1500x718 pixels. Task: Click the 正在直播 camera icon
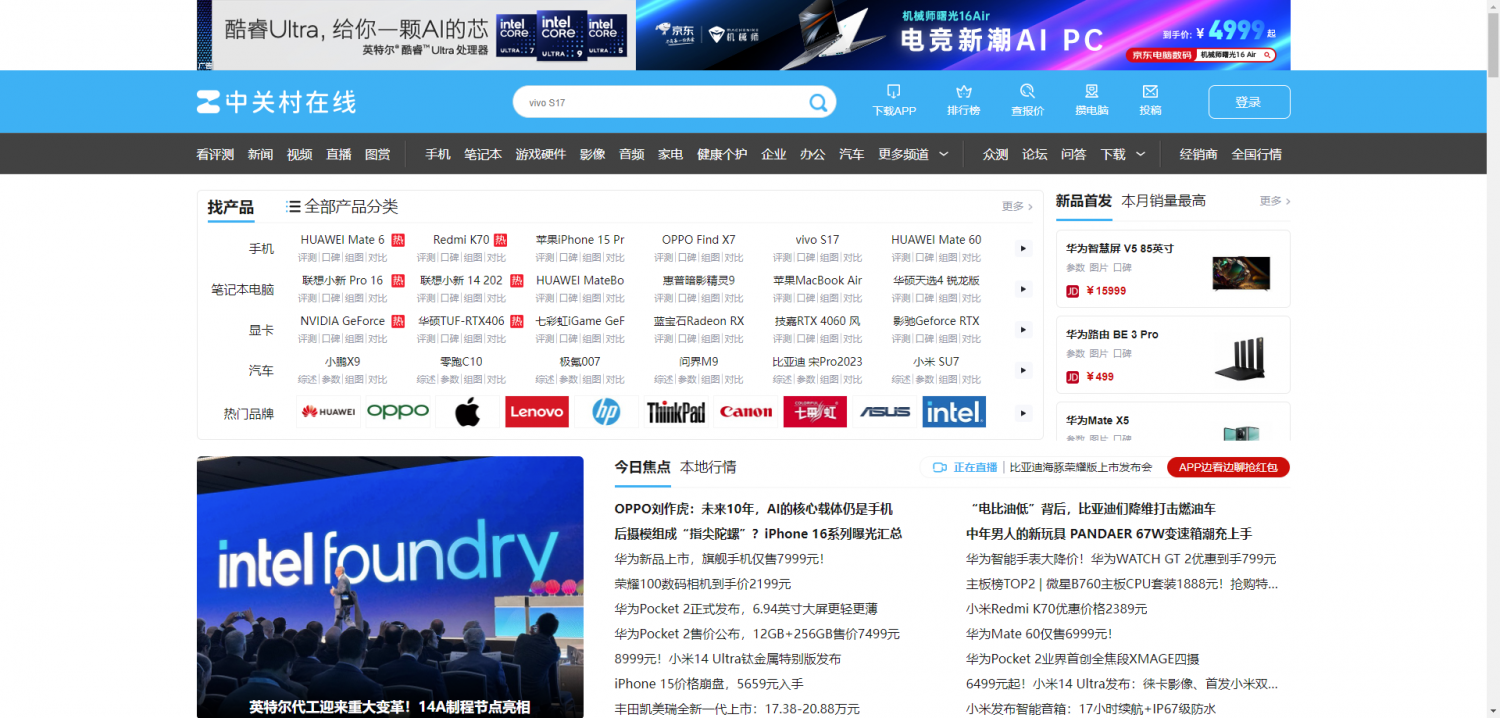point(939,467)
